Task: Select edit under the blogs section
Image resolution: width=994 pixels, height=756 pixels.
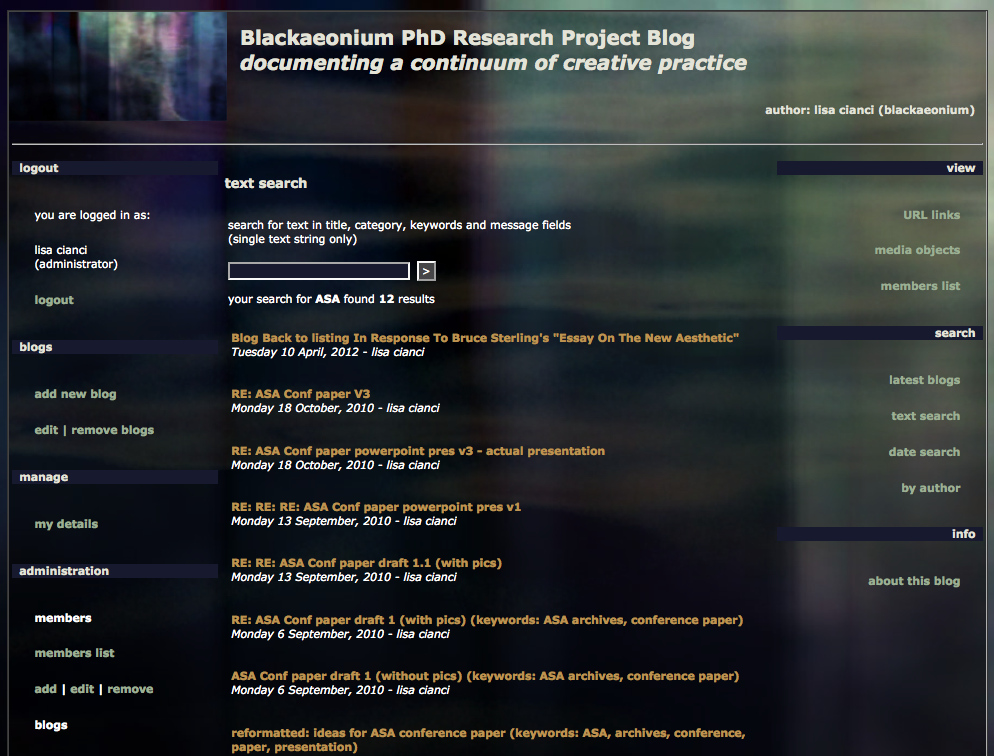Action: pyautogui.click(x=46, y=430)
